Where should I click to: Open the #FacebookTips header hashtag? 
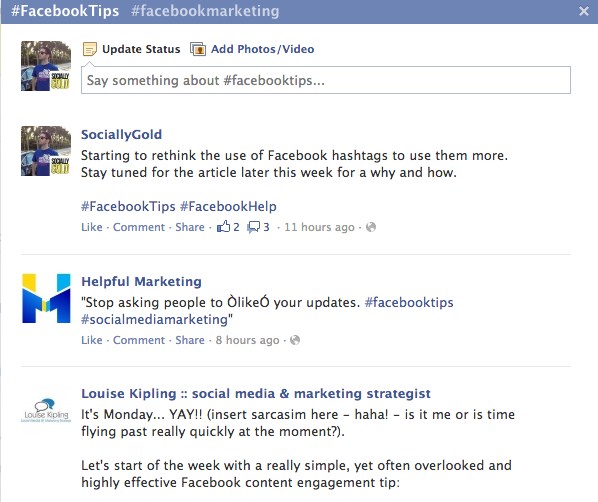point(65,11)
